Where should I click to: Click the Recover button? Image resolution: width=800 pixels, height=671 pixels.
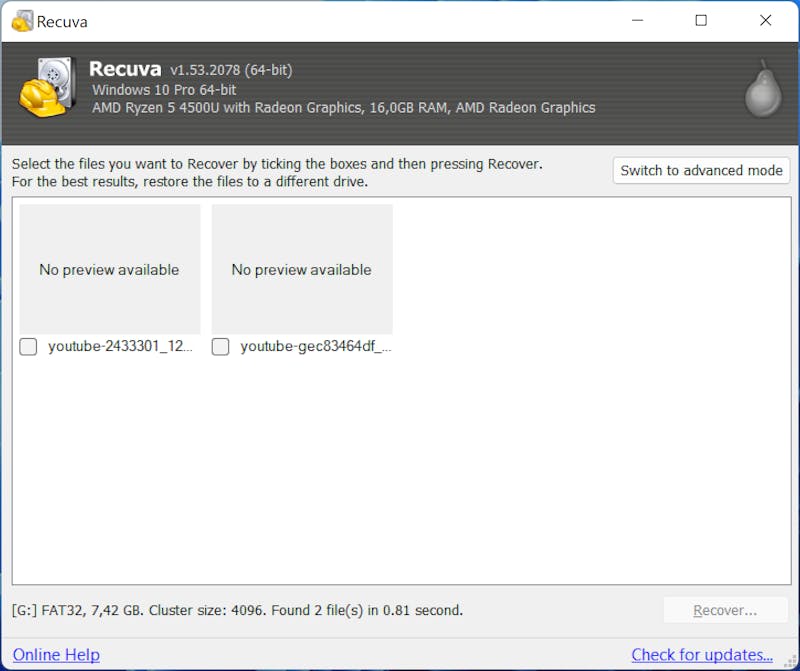click(725, 610)
